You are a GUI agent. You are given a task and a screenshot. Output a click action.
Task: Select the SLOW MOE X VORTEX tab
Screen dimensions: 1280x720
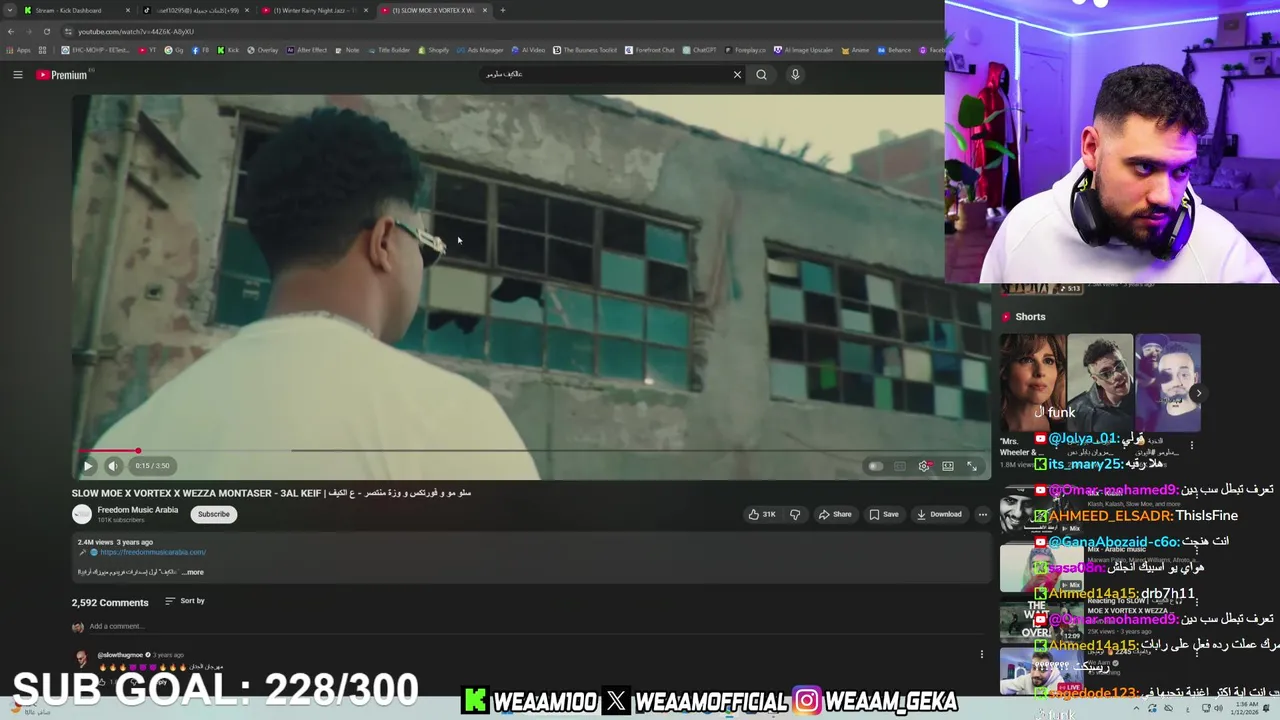click(433, 10)
